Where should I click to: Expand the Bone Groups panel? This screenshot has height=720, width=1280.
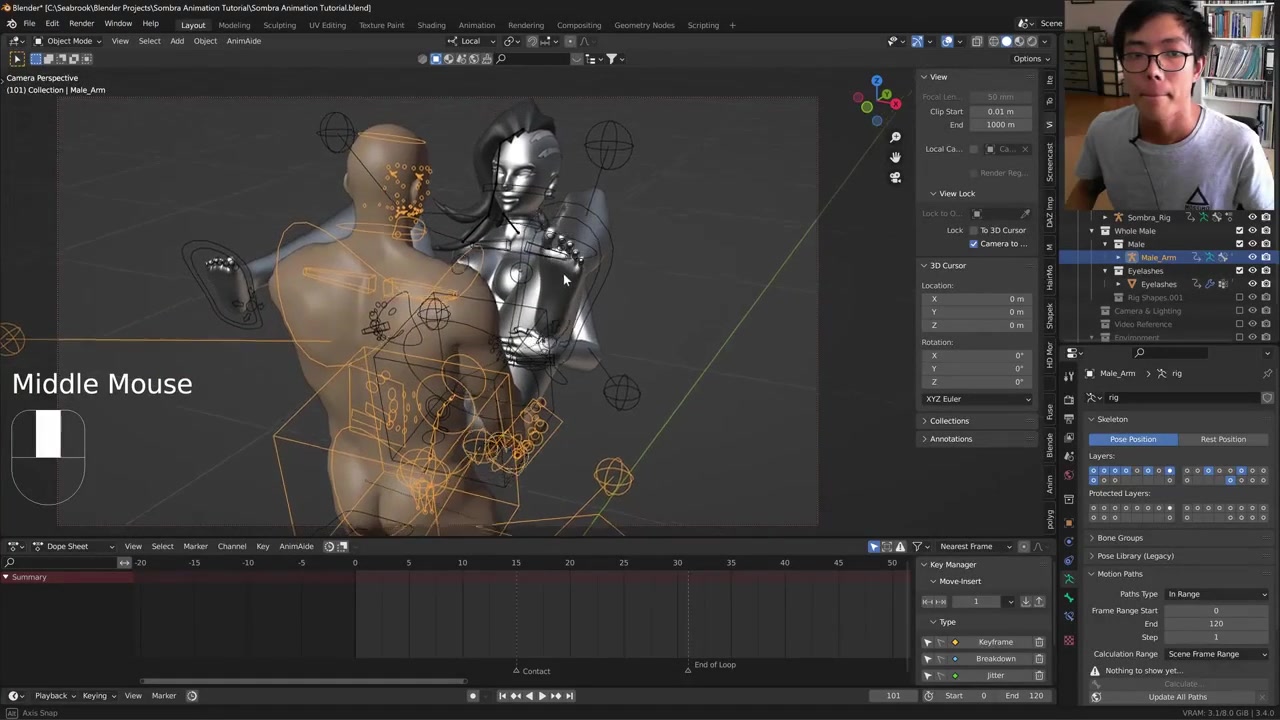pyautogui.click(x=1119, y=538)
